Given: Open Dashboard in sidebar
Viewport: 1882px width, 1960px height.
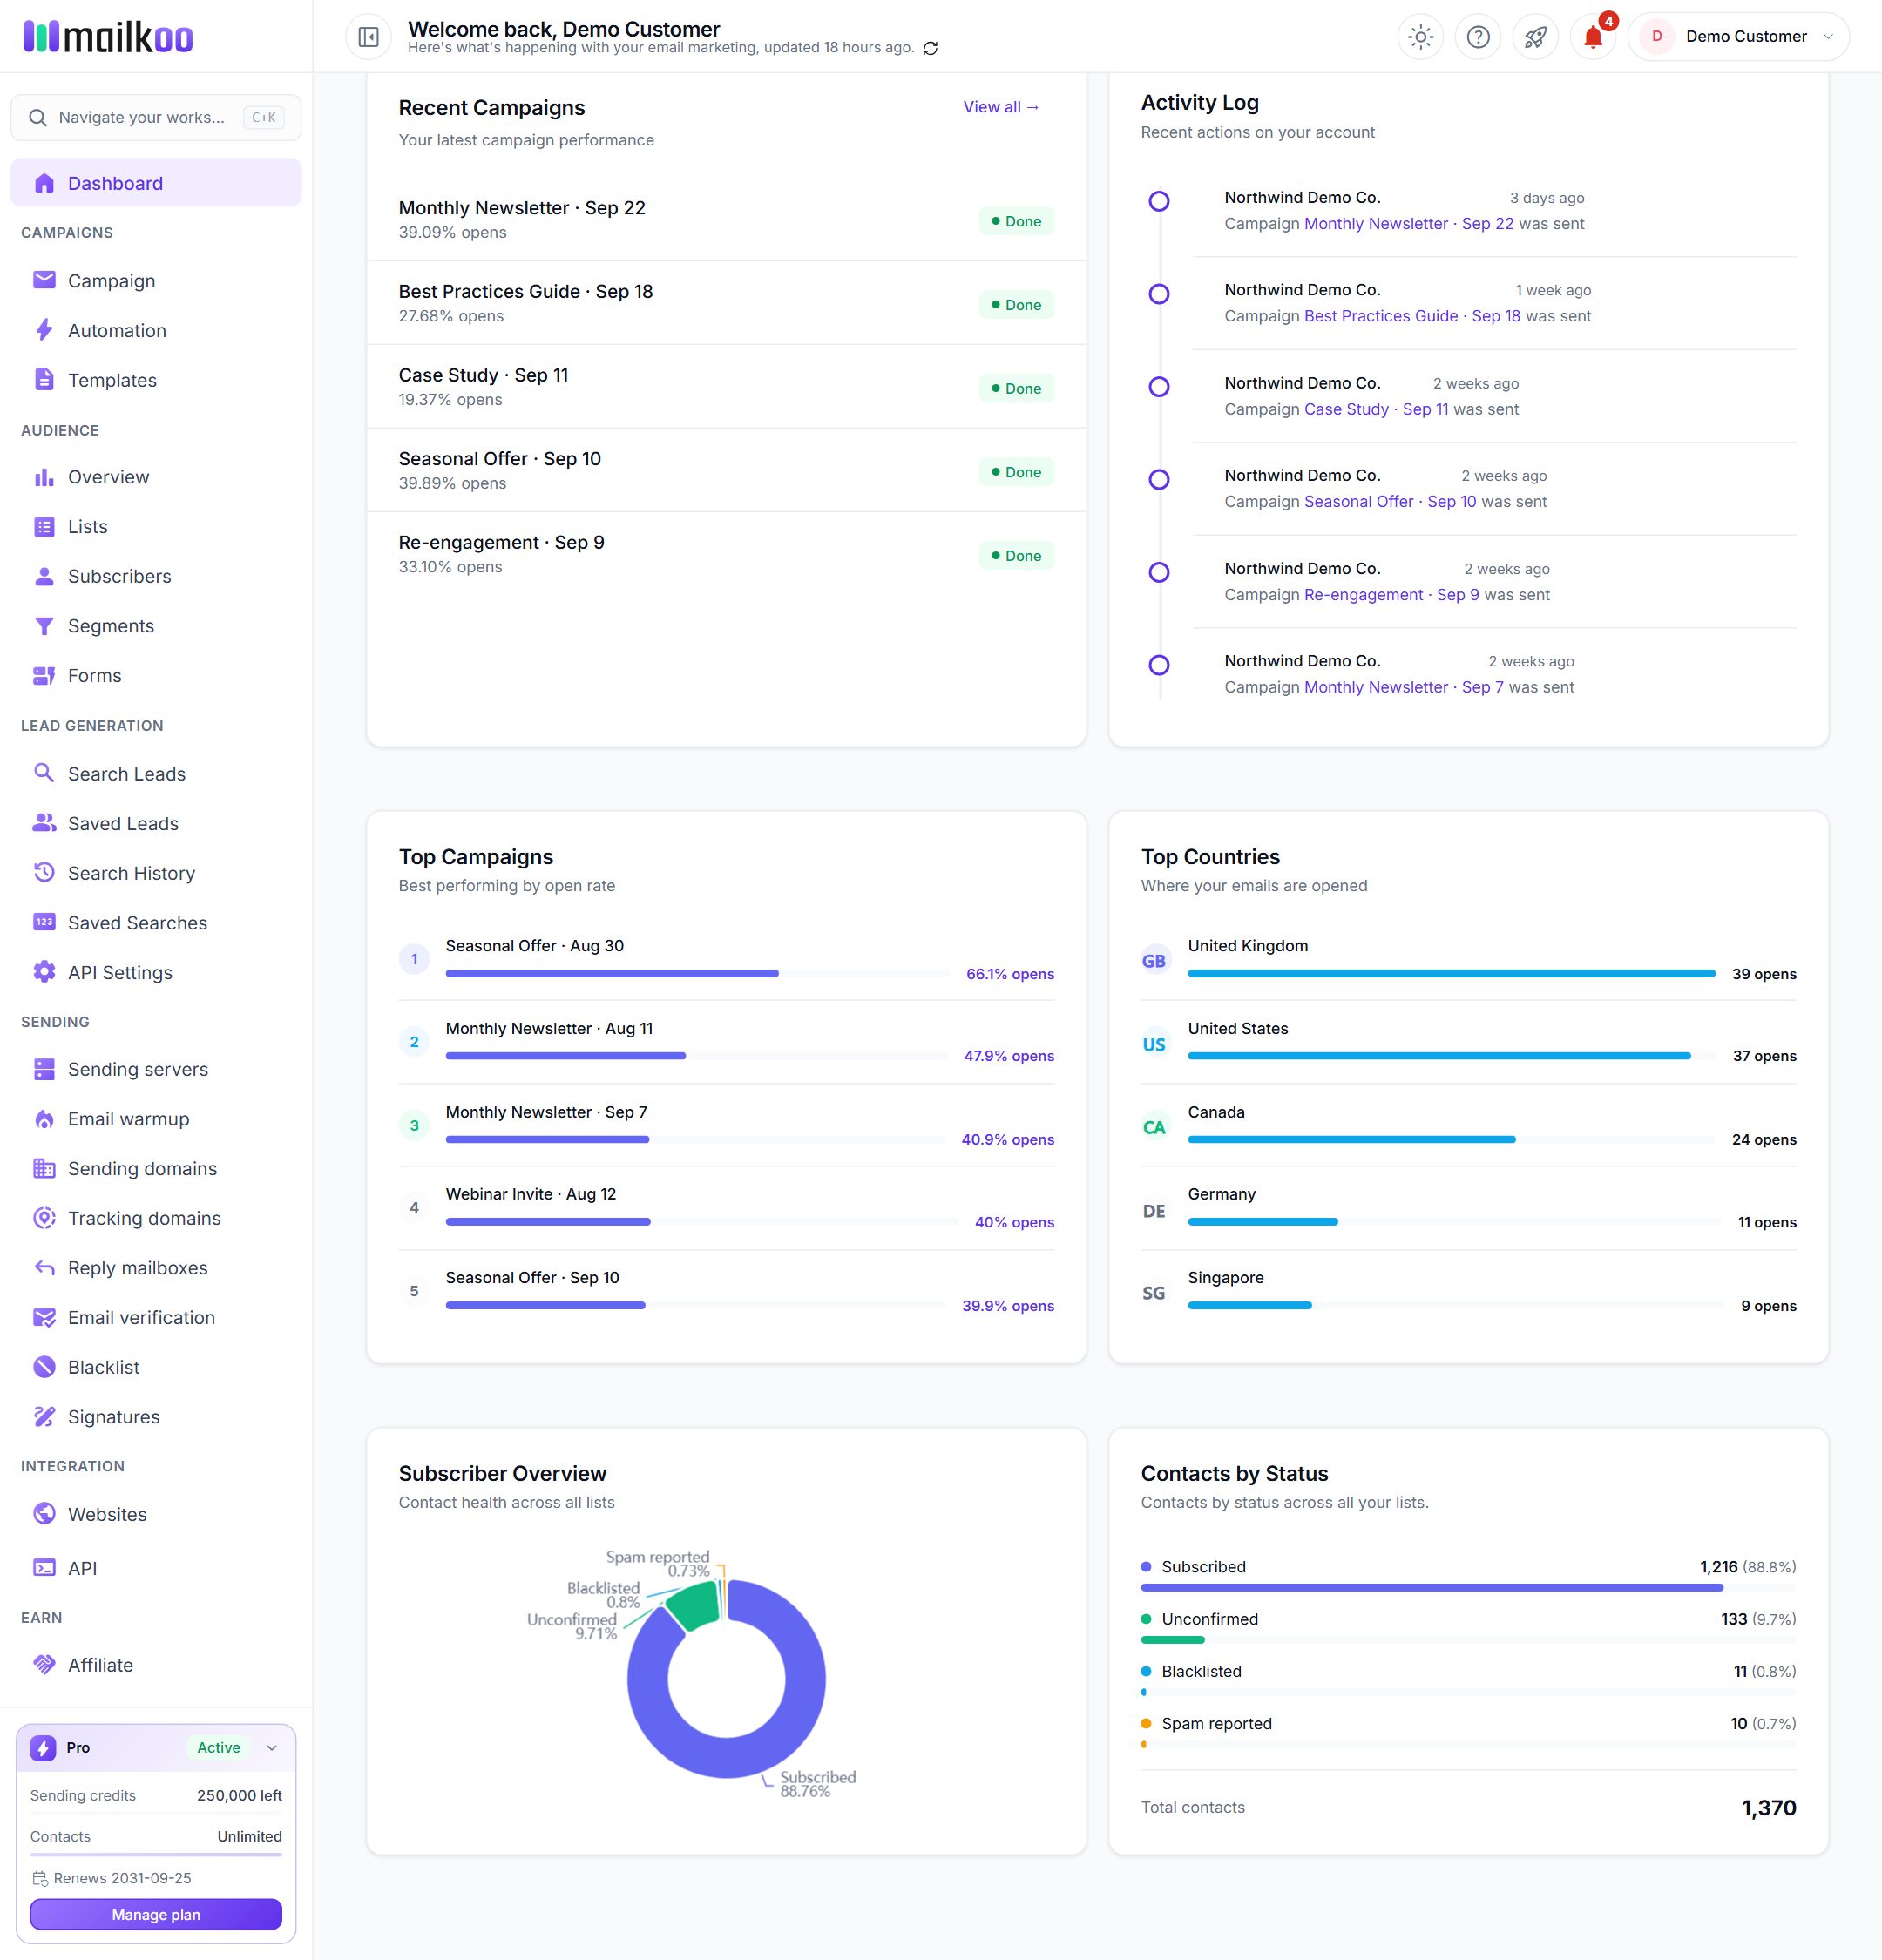Looking at the screenshot, I should point(156,183).
